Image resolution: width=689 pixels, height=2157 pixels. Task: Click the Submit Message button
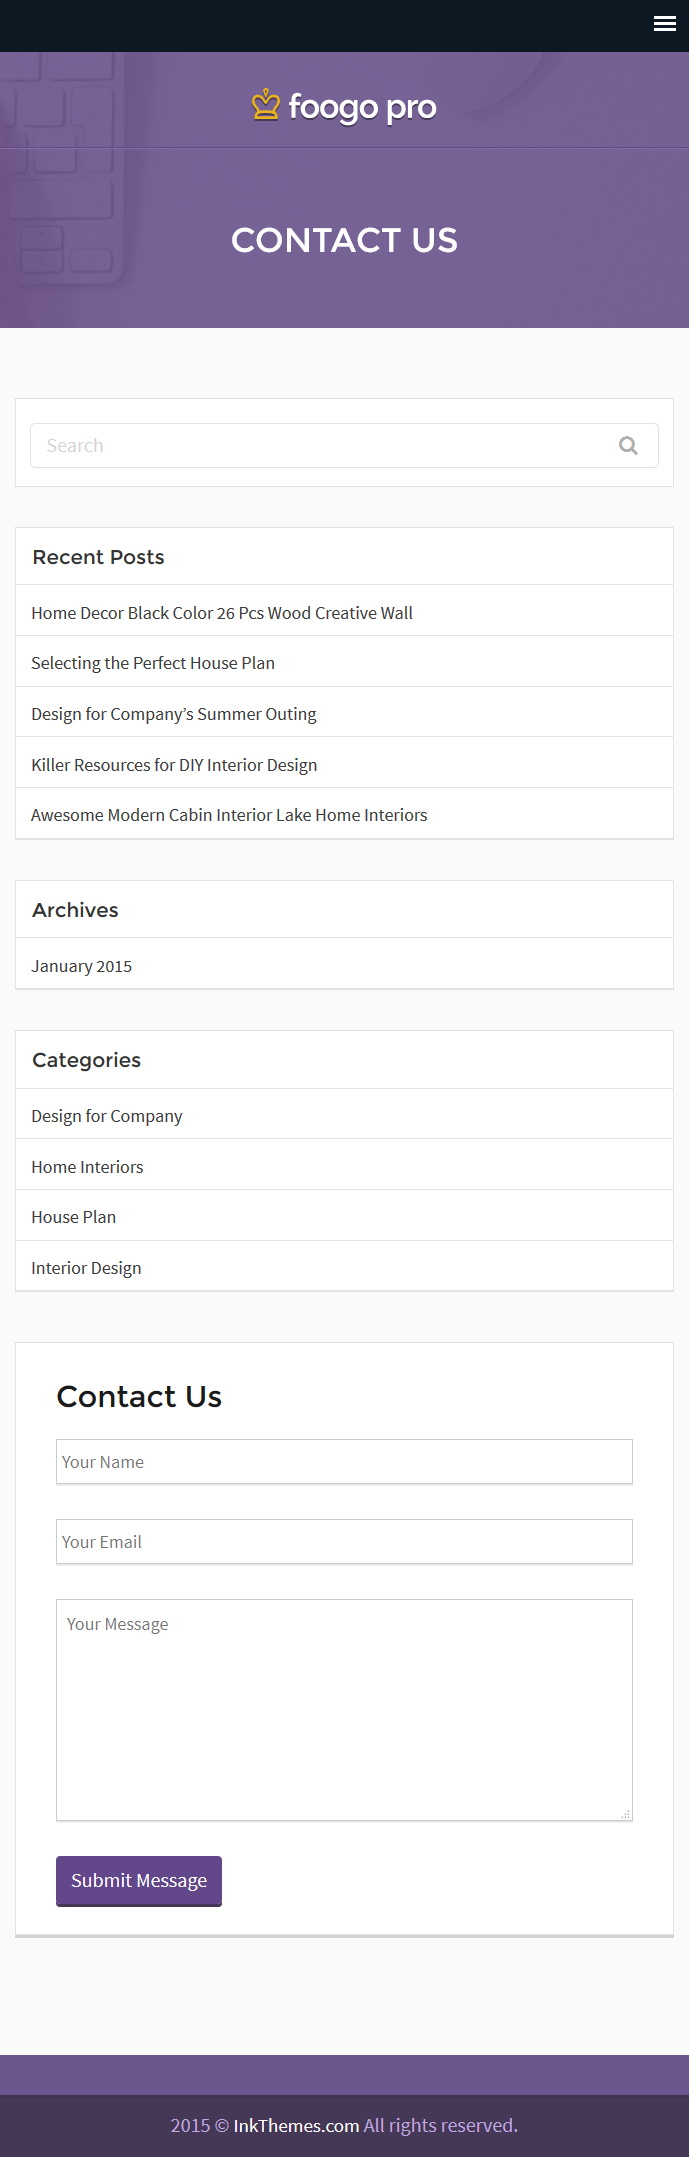point(139,1881)
